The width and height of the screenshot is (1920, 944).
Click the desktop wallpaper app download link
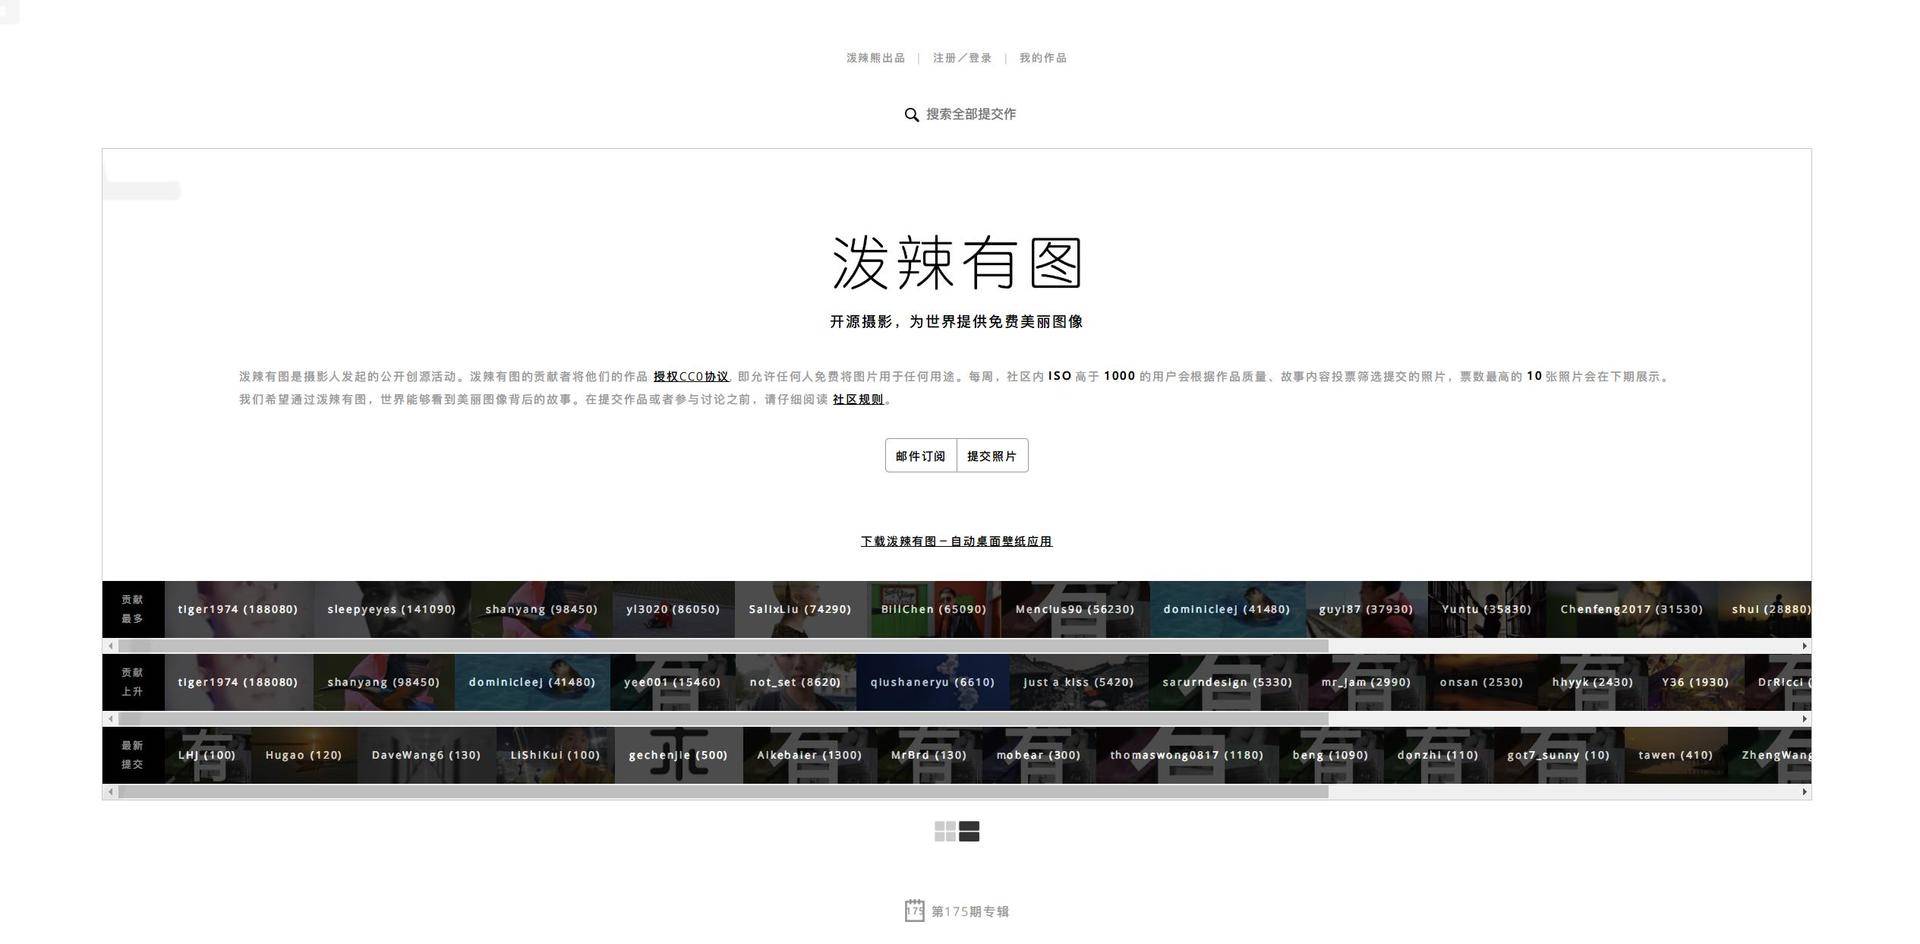pos(956,541)
